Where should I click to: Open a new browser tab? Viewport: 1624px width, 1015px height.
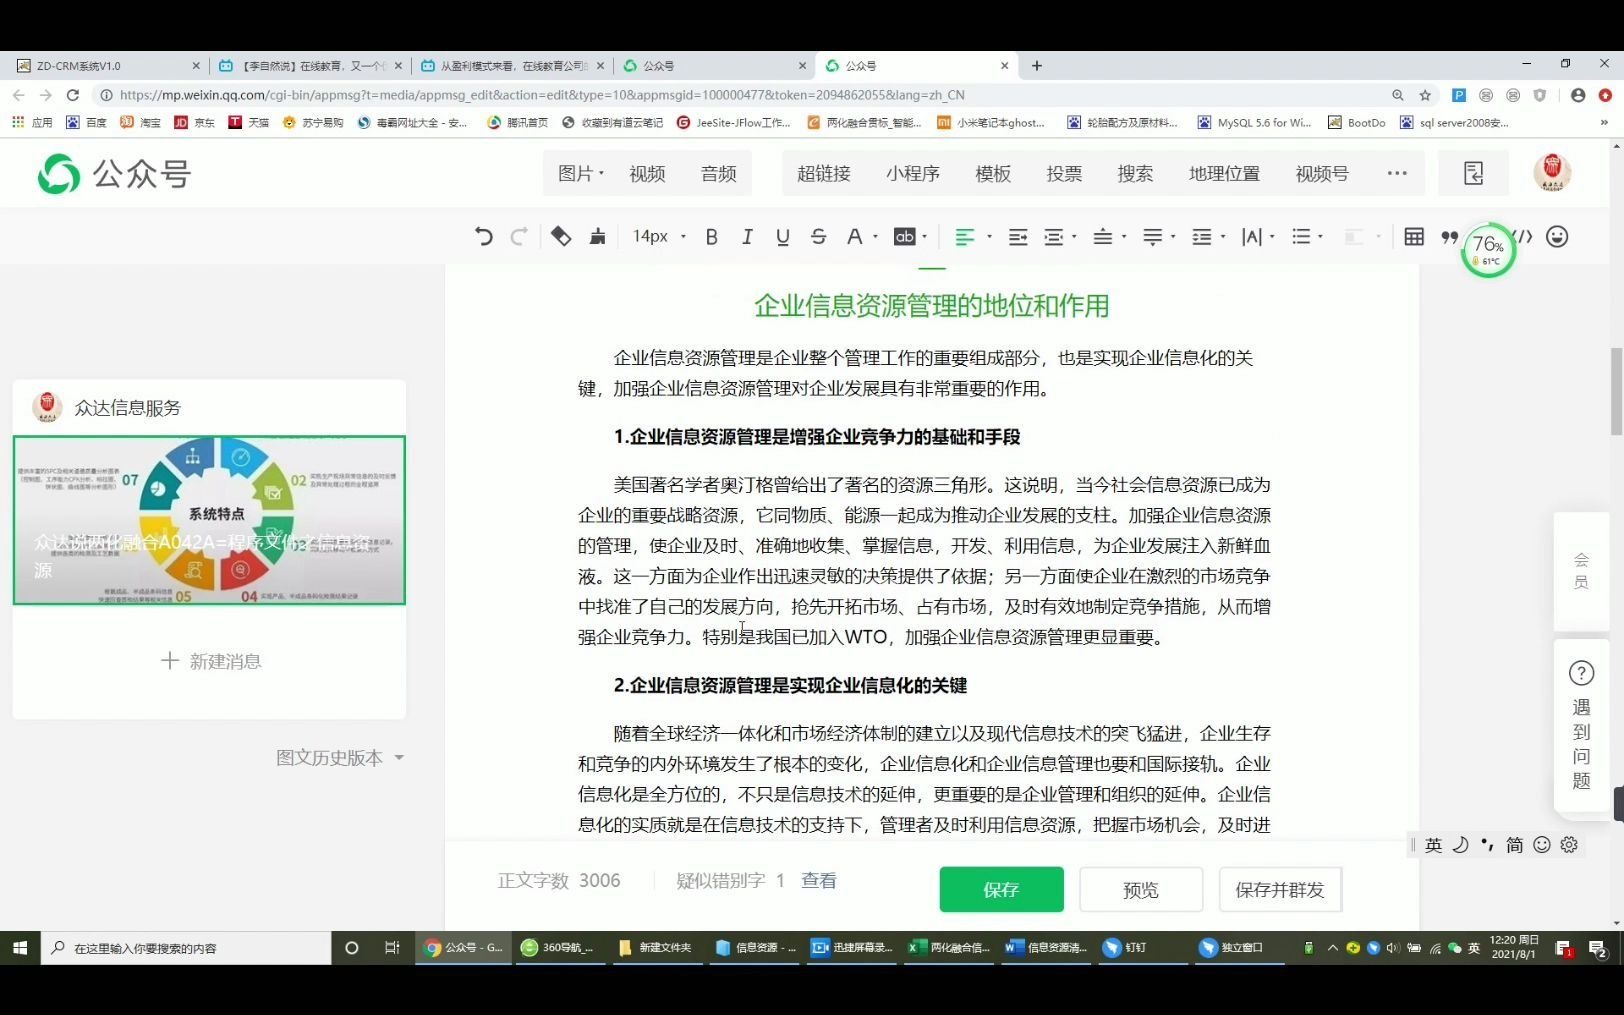(x=1037, y=66)
